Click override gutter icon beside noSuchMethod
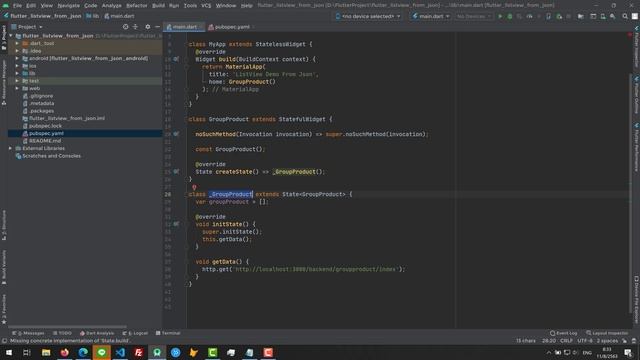The image size is (640, 360). [176, 134]
